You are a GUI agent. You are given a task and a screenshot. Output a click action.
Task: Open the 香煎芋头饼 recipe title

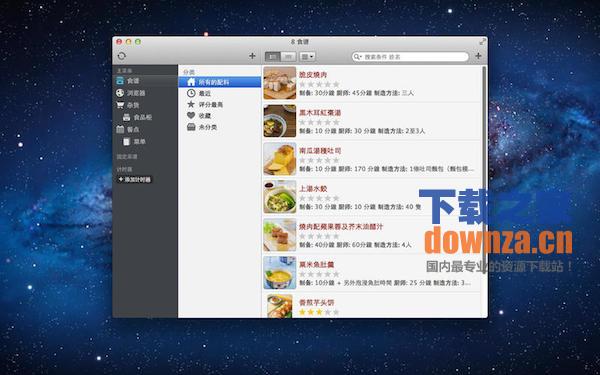(x=316, y=302)
